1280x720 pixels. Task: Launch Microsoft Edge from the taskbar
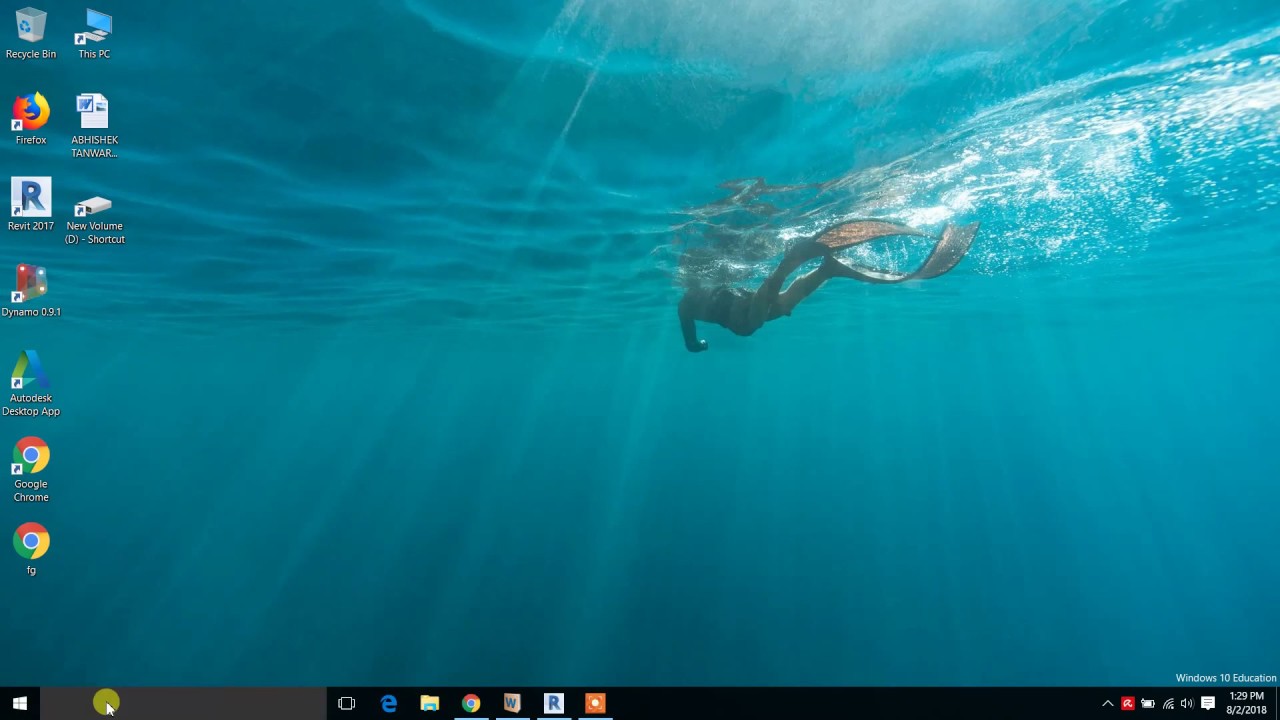click(x=388, y=703)
